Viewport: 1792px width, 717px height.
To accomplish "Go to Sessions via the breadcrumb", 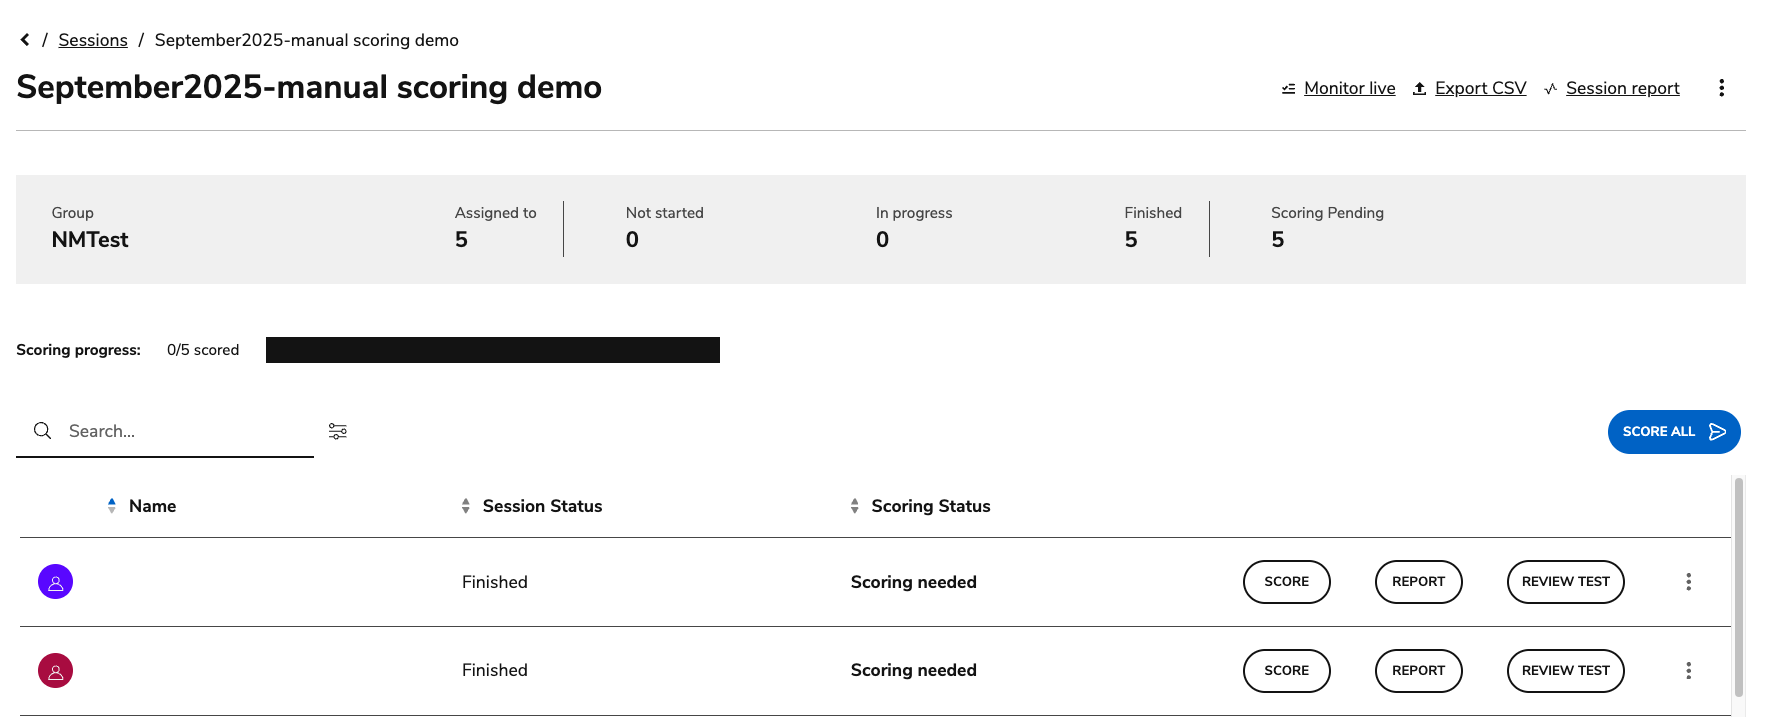I will (93, 40).
